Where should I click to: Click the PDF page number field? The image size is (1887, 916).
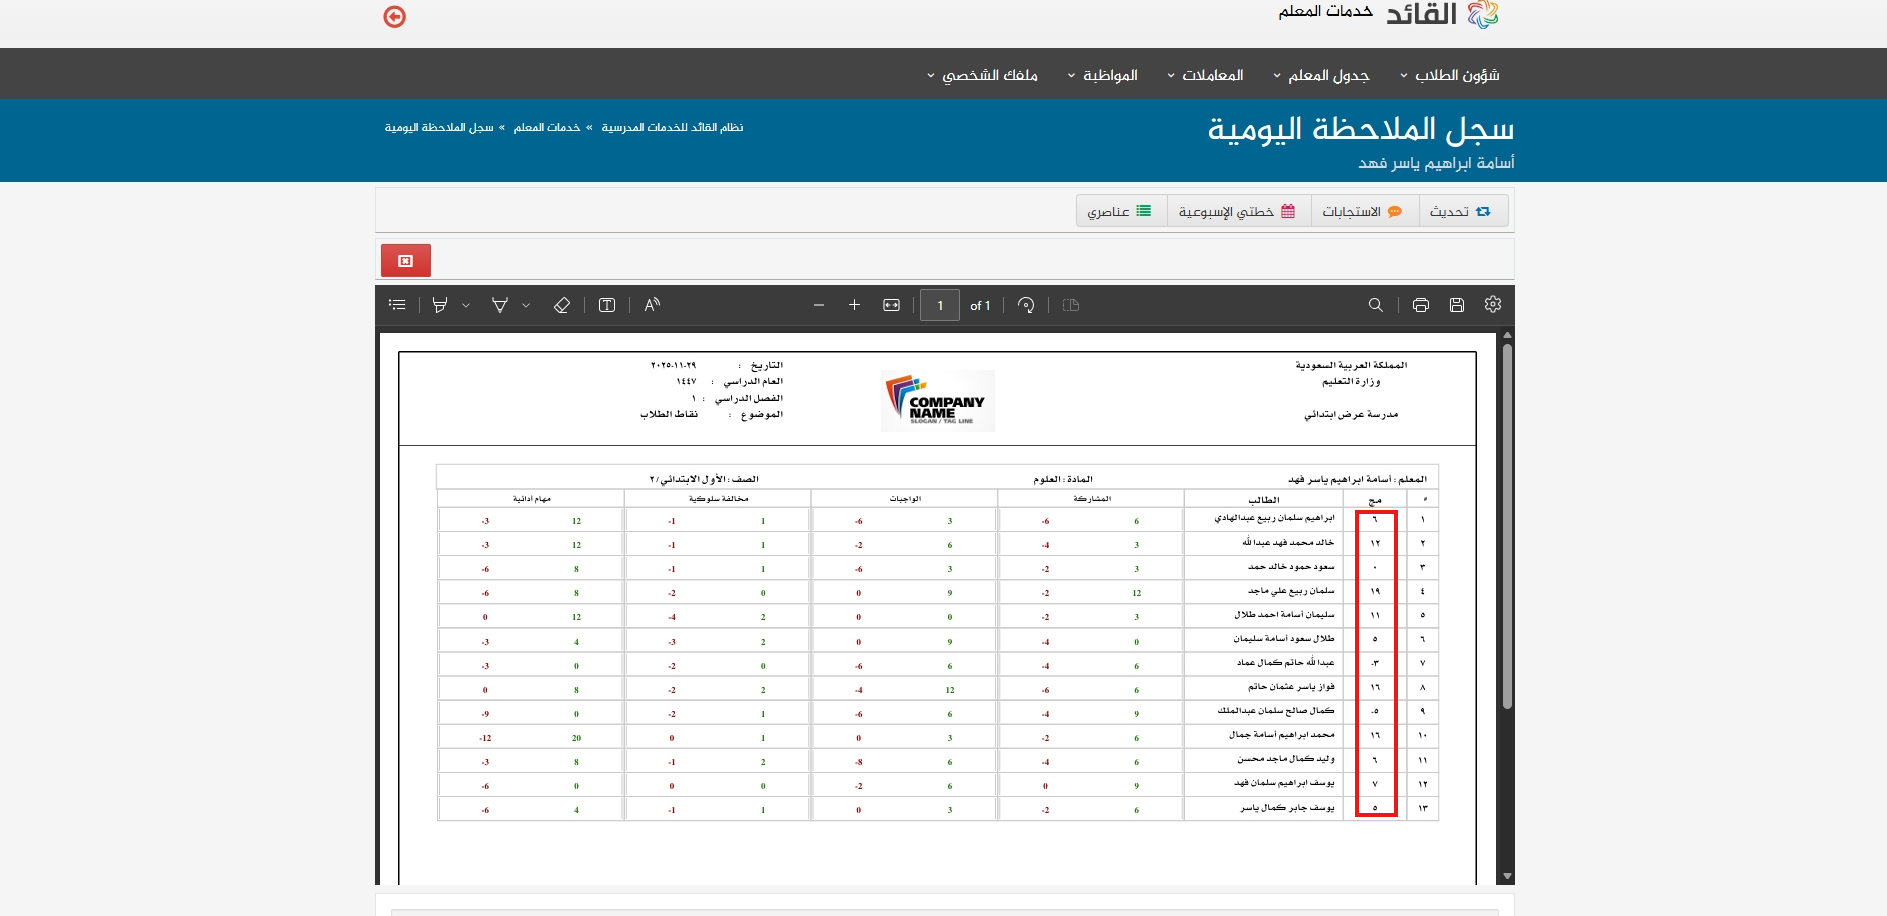(x=940, y=305)
